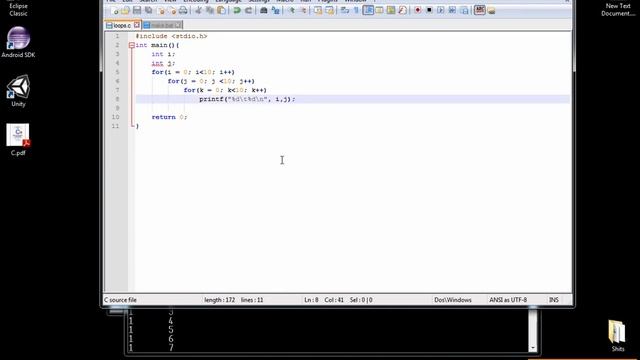Play back the recorded macro
The width and height of the screenshot is (640, 360).
[440, 10]
